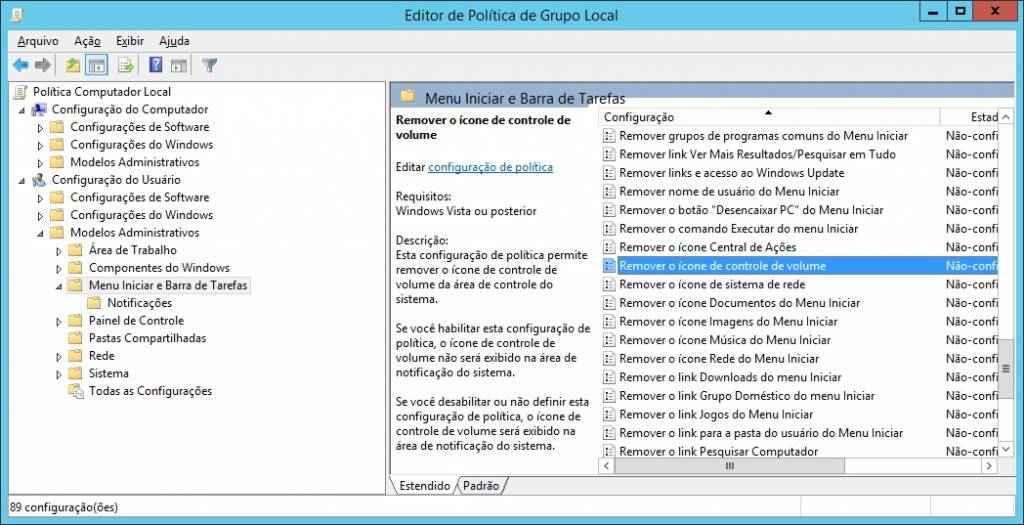The width and height of the screenshot is (1024, 525).
Task: Click policy icon beside Remover o ícone Música do Menu Iniciar
Action: 609,340
